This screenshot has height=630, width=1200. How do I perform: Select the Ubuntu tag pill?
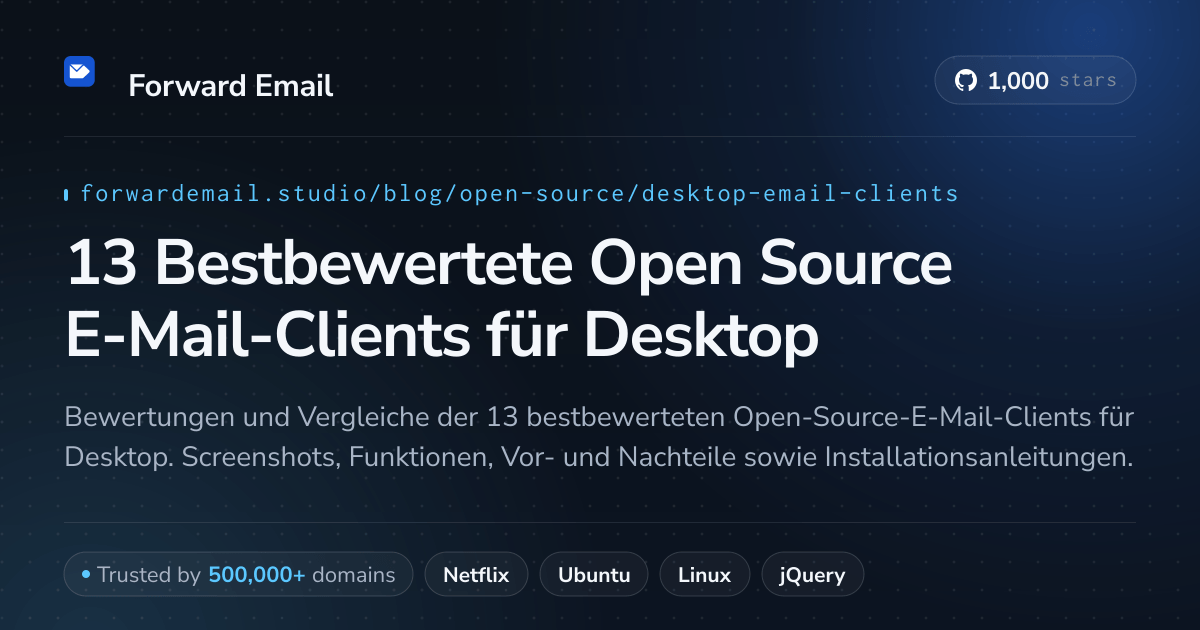point(594,575)
